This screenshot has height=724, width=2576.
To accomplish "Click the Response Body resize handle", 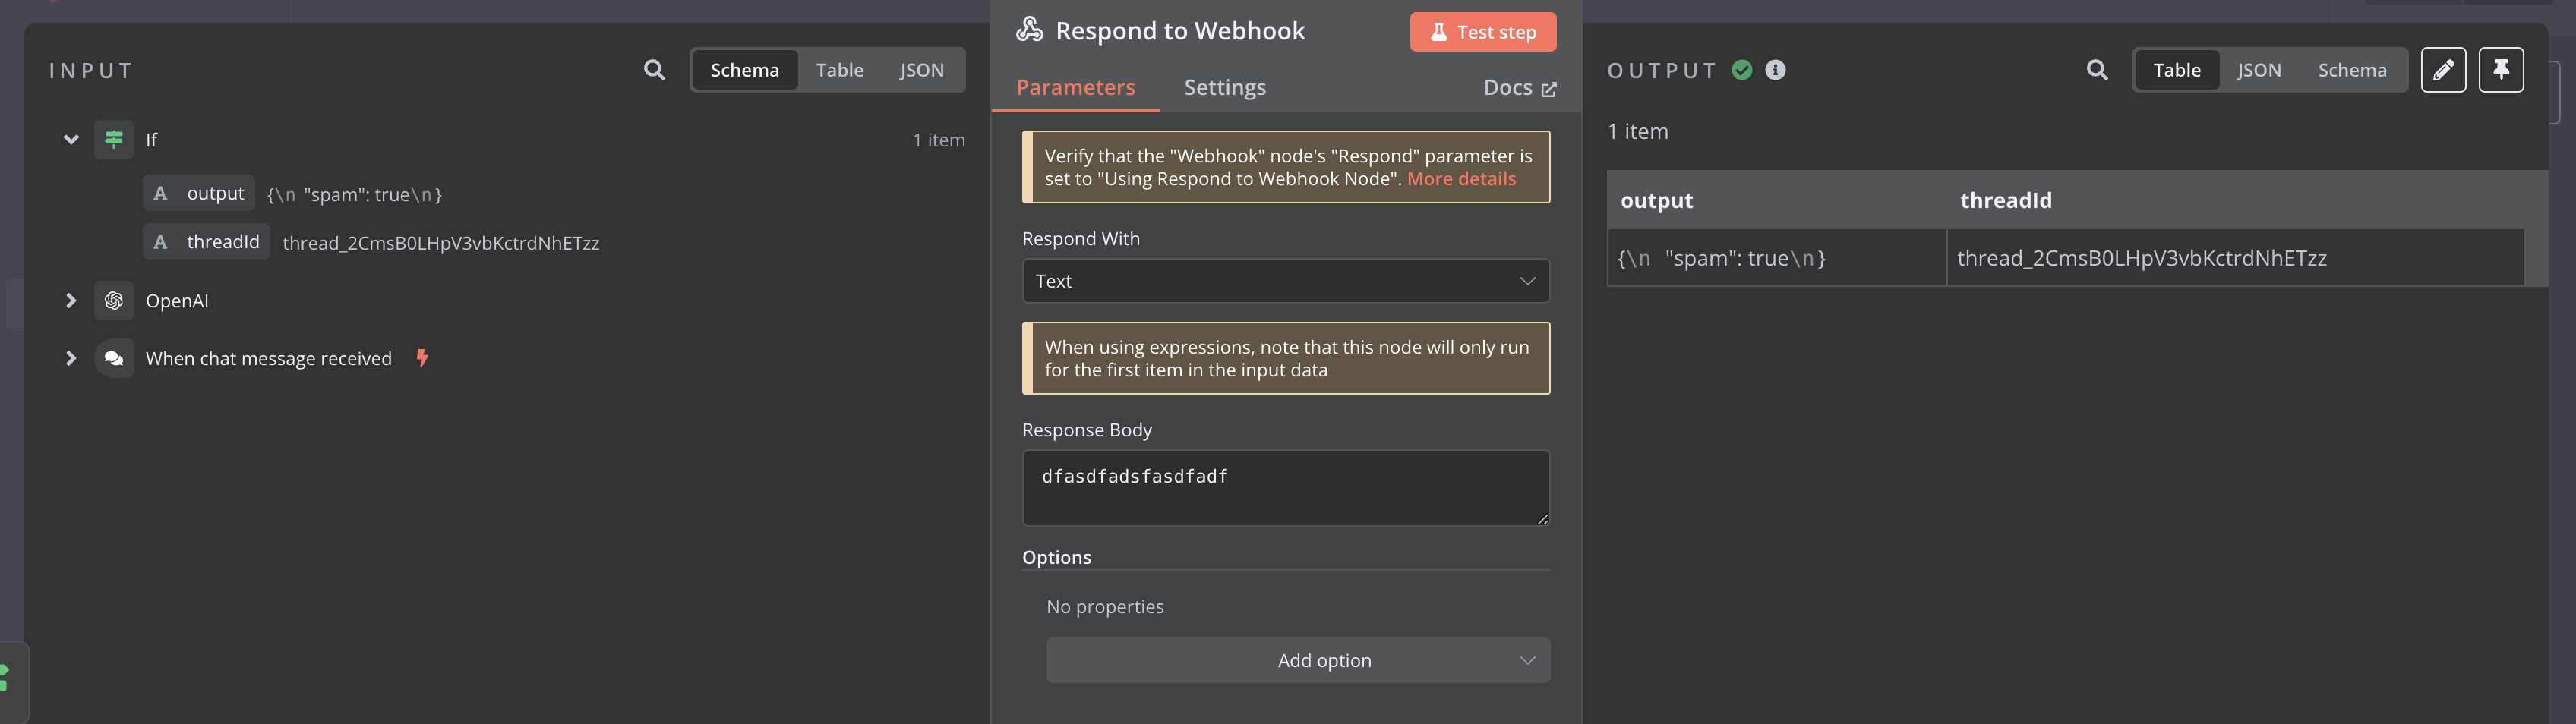I will coord(1542,518).
